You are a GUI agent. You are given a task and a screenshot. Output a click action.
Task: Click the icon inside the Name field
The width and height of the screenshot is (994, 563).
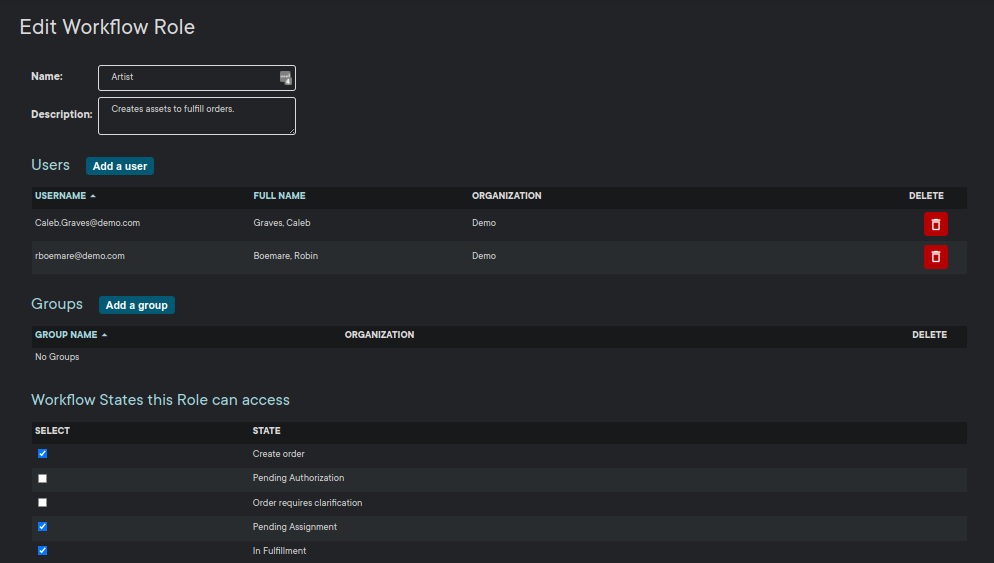point(285,78)
